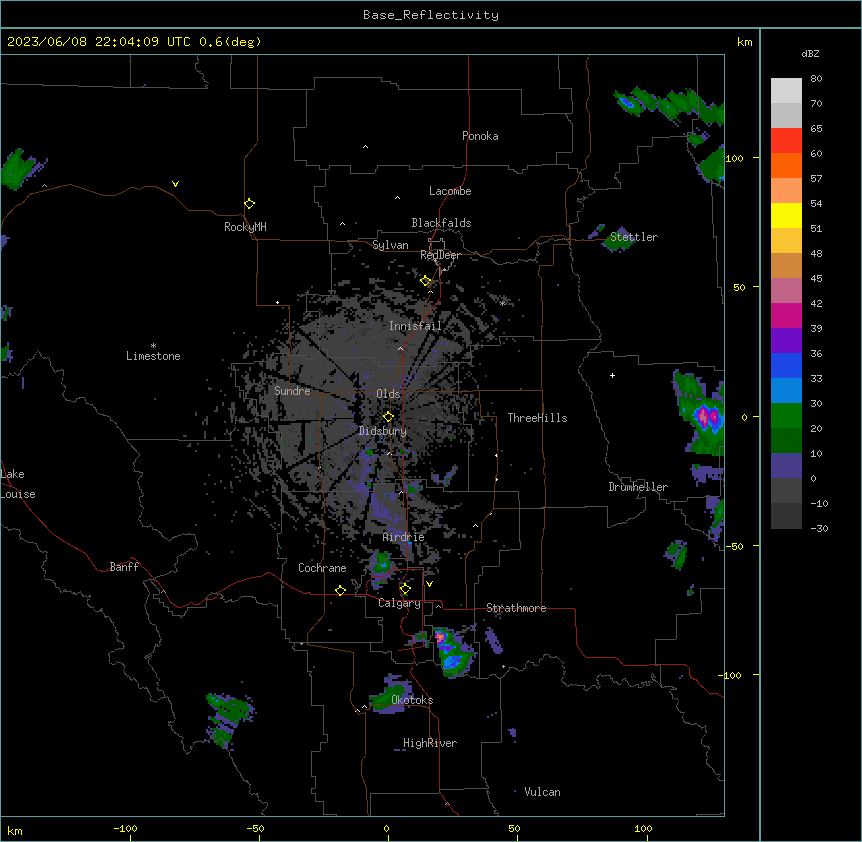
Task: Select the orange 57-60 dBZ legend swatch
Action: click(x=786, y=165)
